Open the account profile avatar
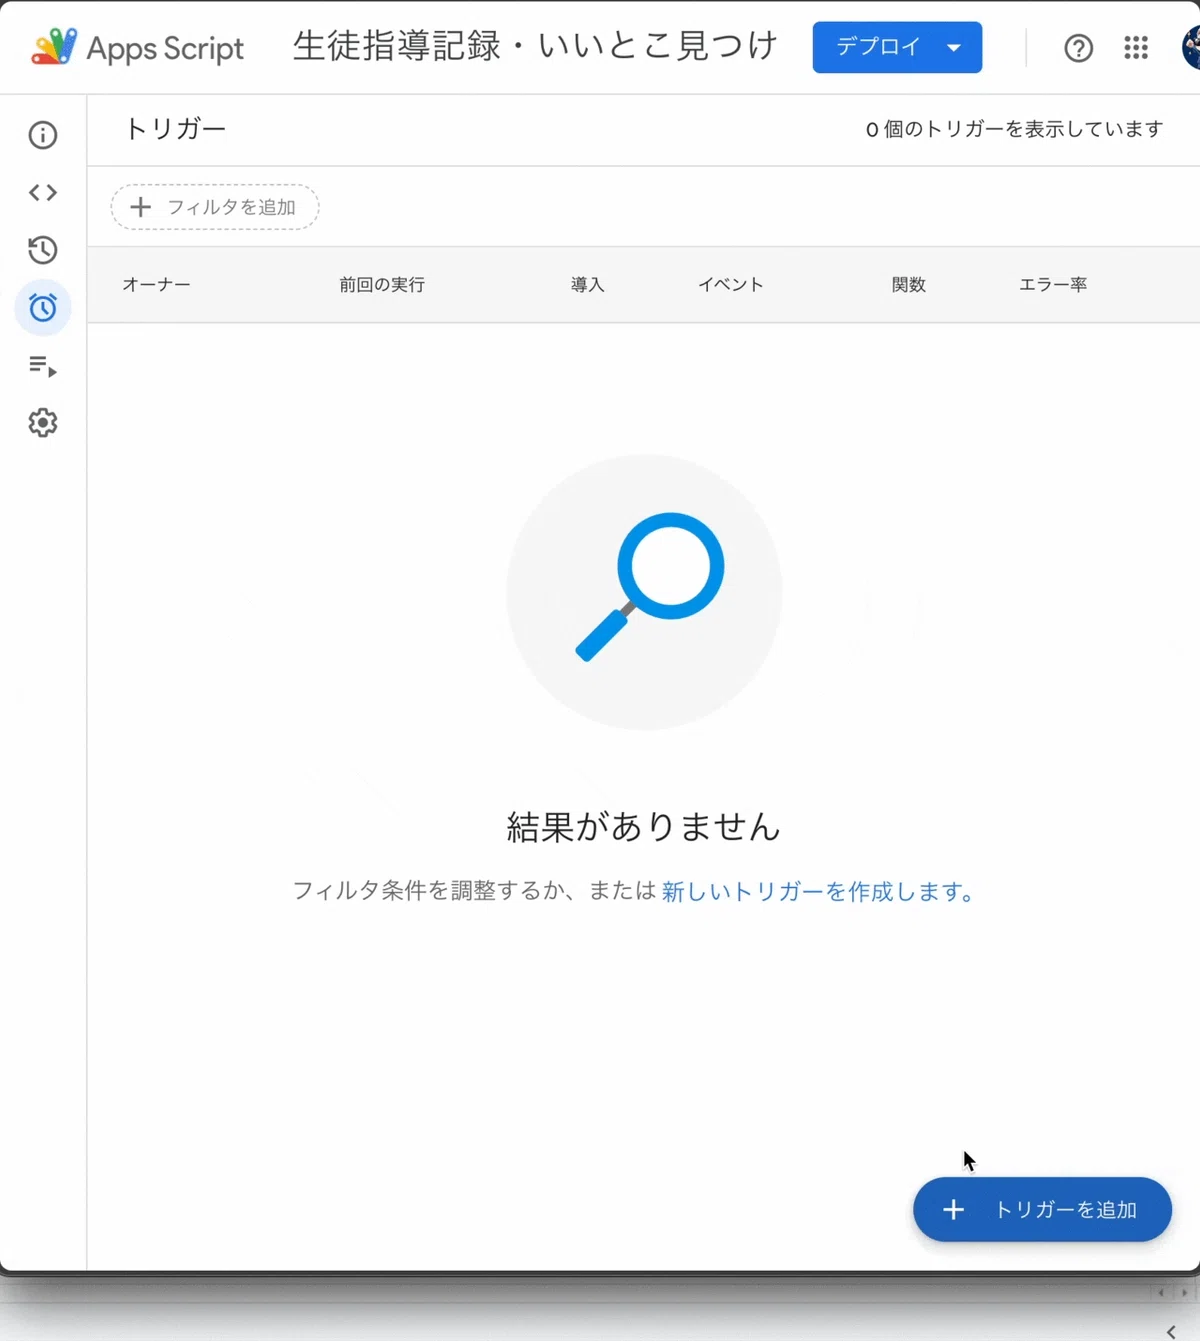The image size is (1200, 1341). (1190, 48)
